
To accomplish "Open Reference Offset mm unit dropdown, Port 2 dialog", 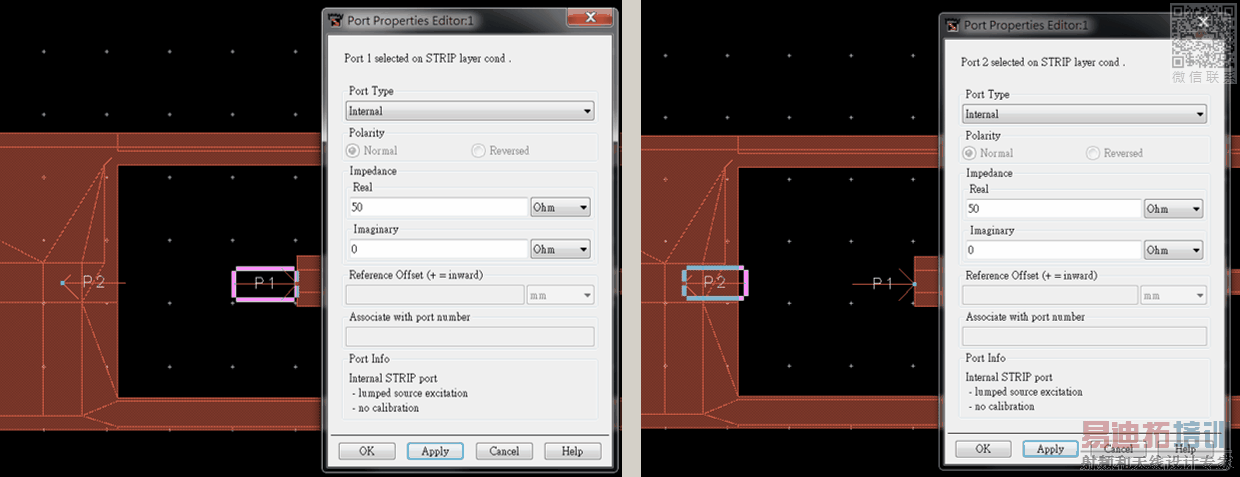I will pos(1174,295).
